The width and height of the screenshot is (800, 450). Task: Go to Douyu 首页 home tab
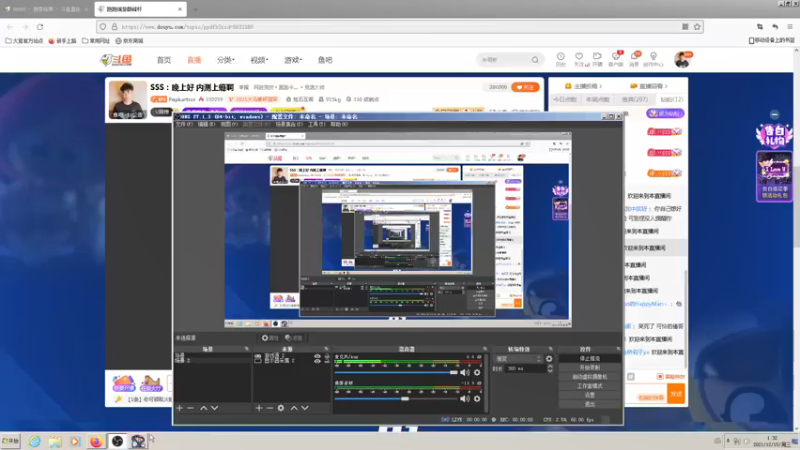(164, 60)
